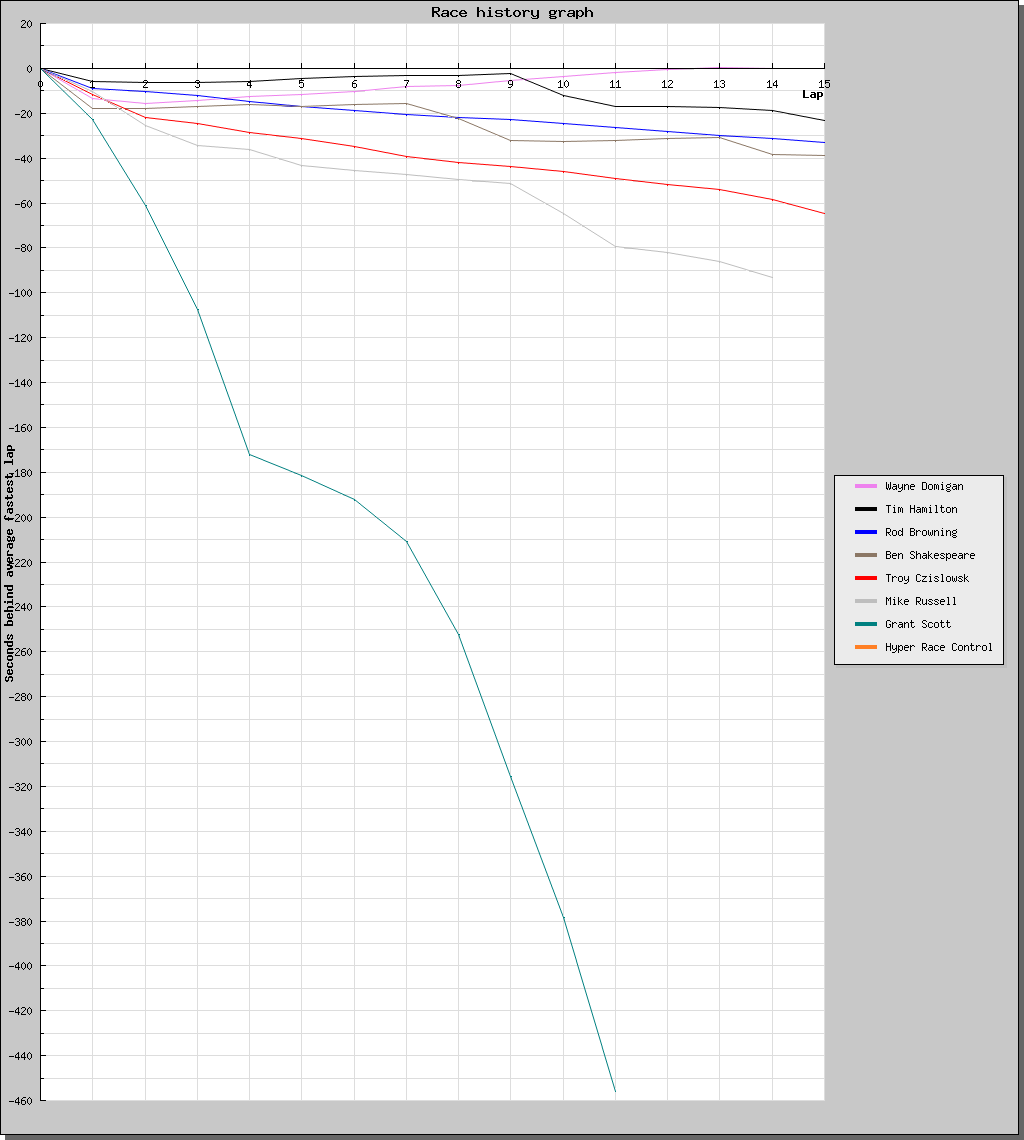
Task: Click the 20 y-axis tick label
Action: [x=26, y=24]
